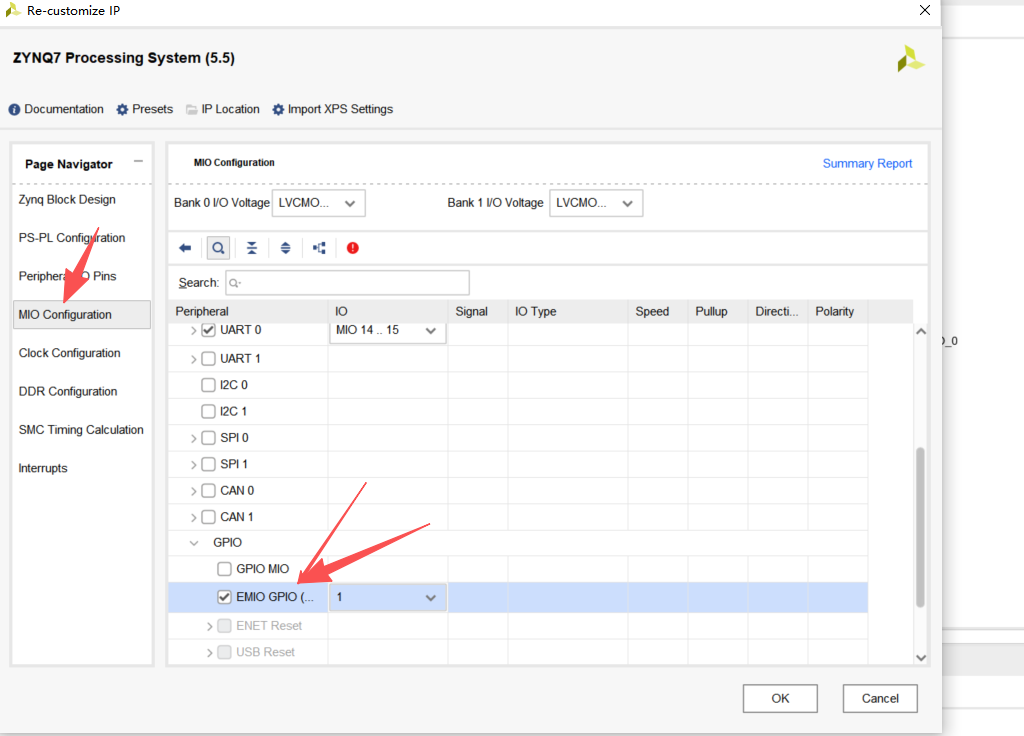Click the scroll up arrow of peripheral list

(x=921, y=332)
